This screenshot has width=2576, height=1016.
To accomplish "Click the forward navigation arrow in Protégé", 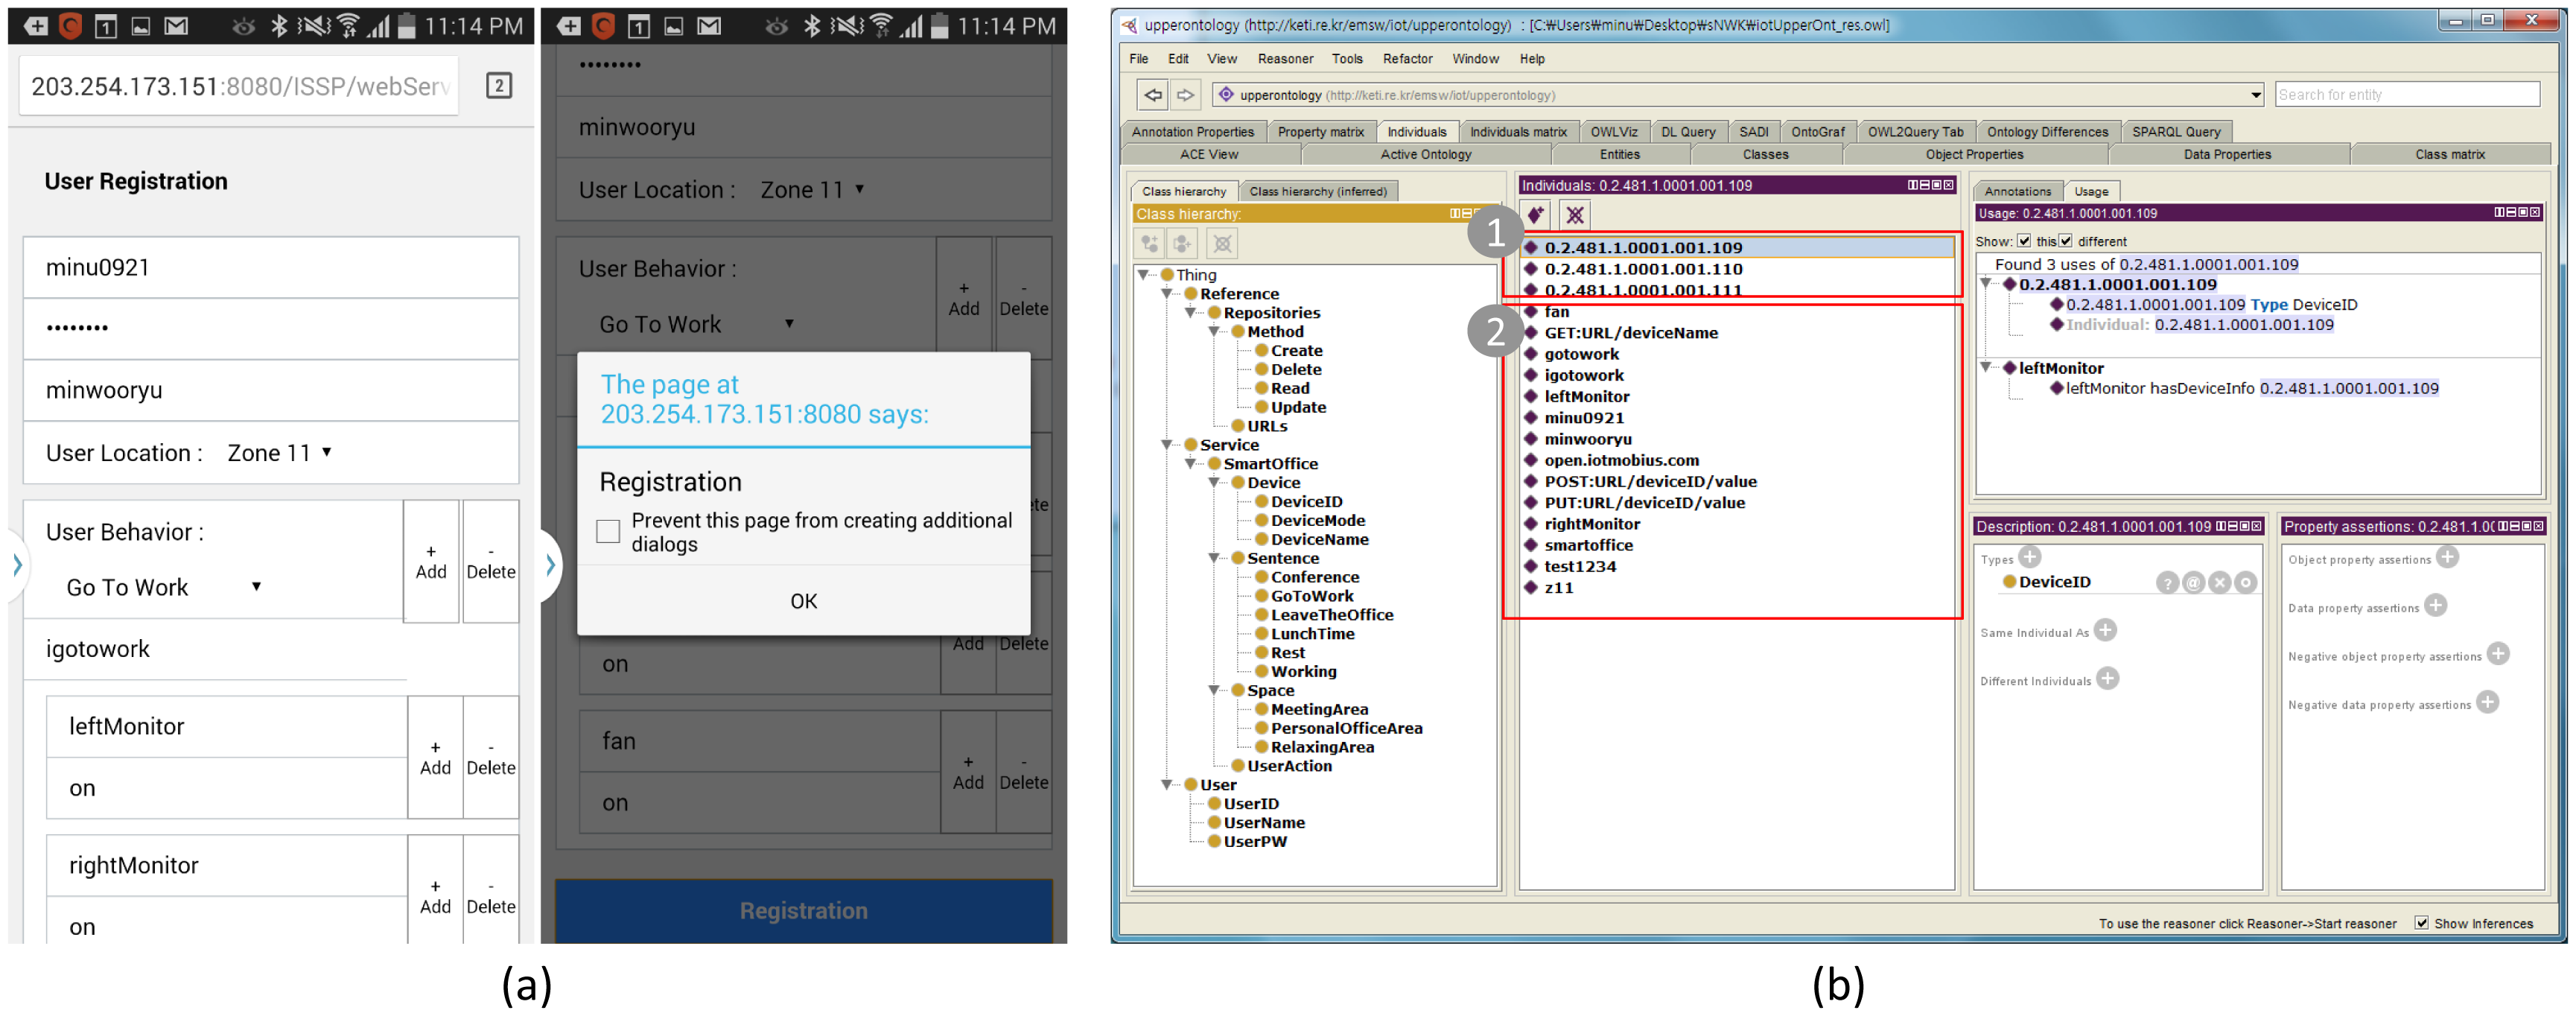I will click(x=1185, y=95).
